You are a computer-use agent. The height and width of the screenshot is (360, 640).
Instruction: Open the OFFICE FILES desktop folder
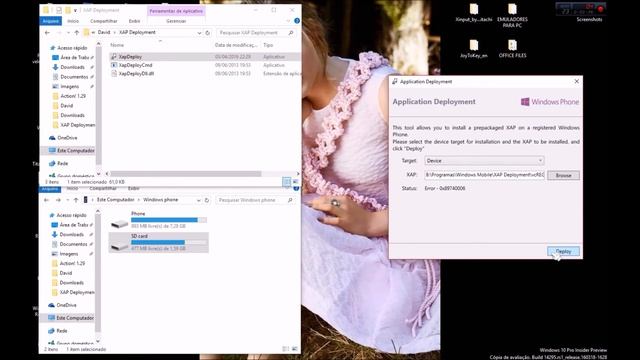pos(512,49)
